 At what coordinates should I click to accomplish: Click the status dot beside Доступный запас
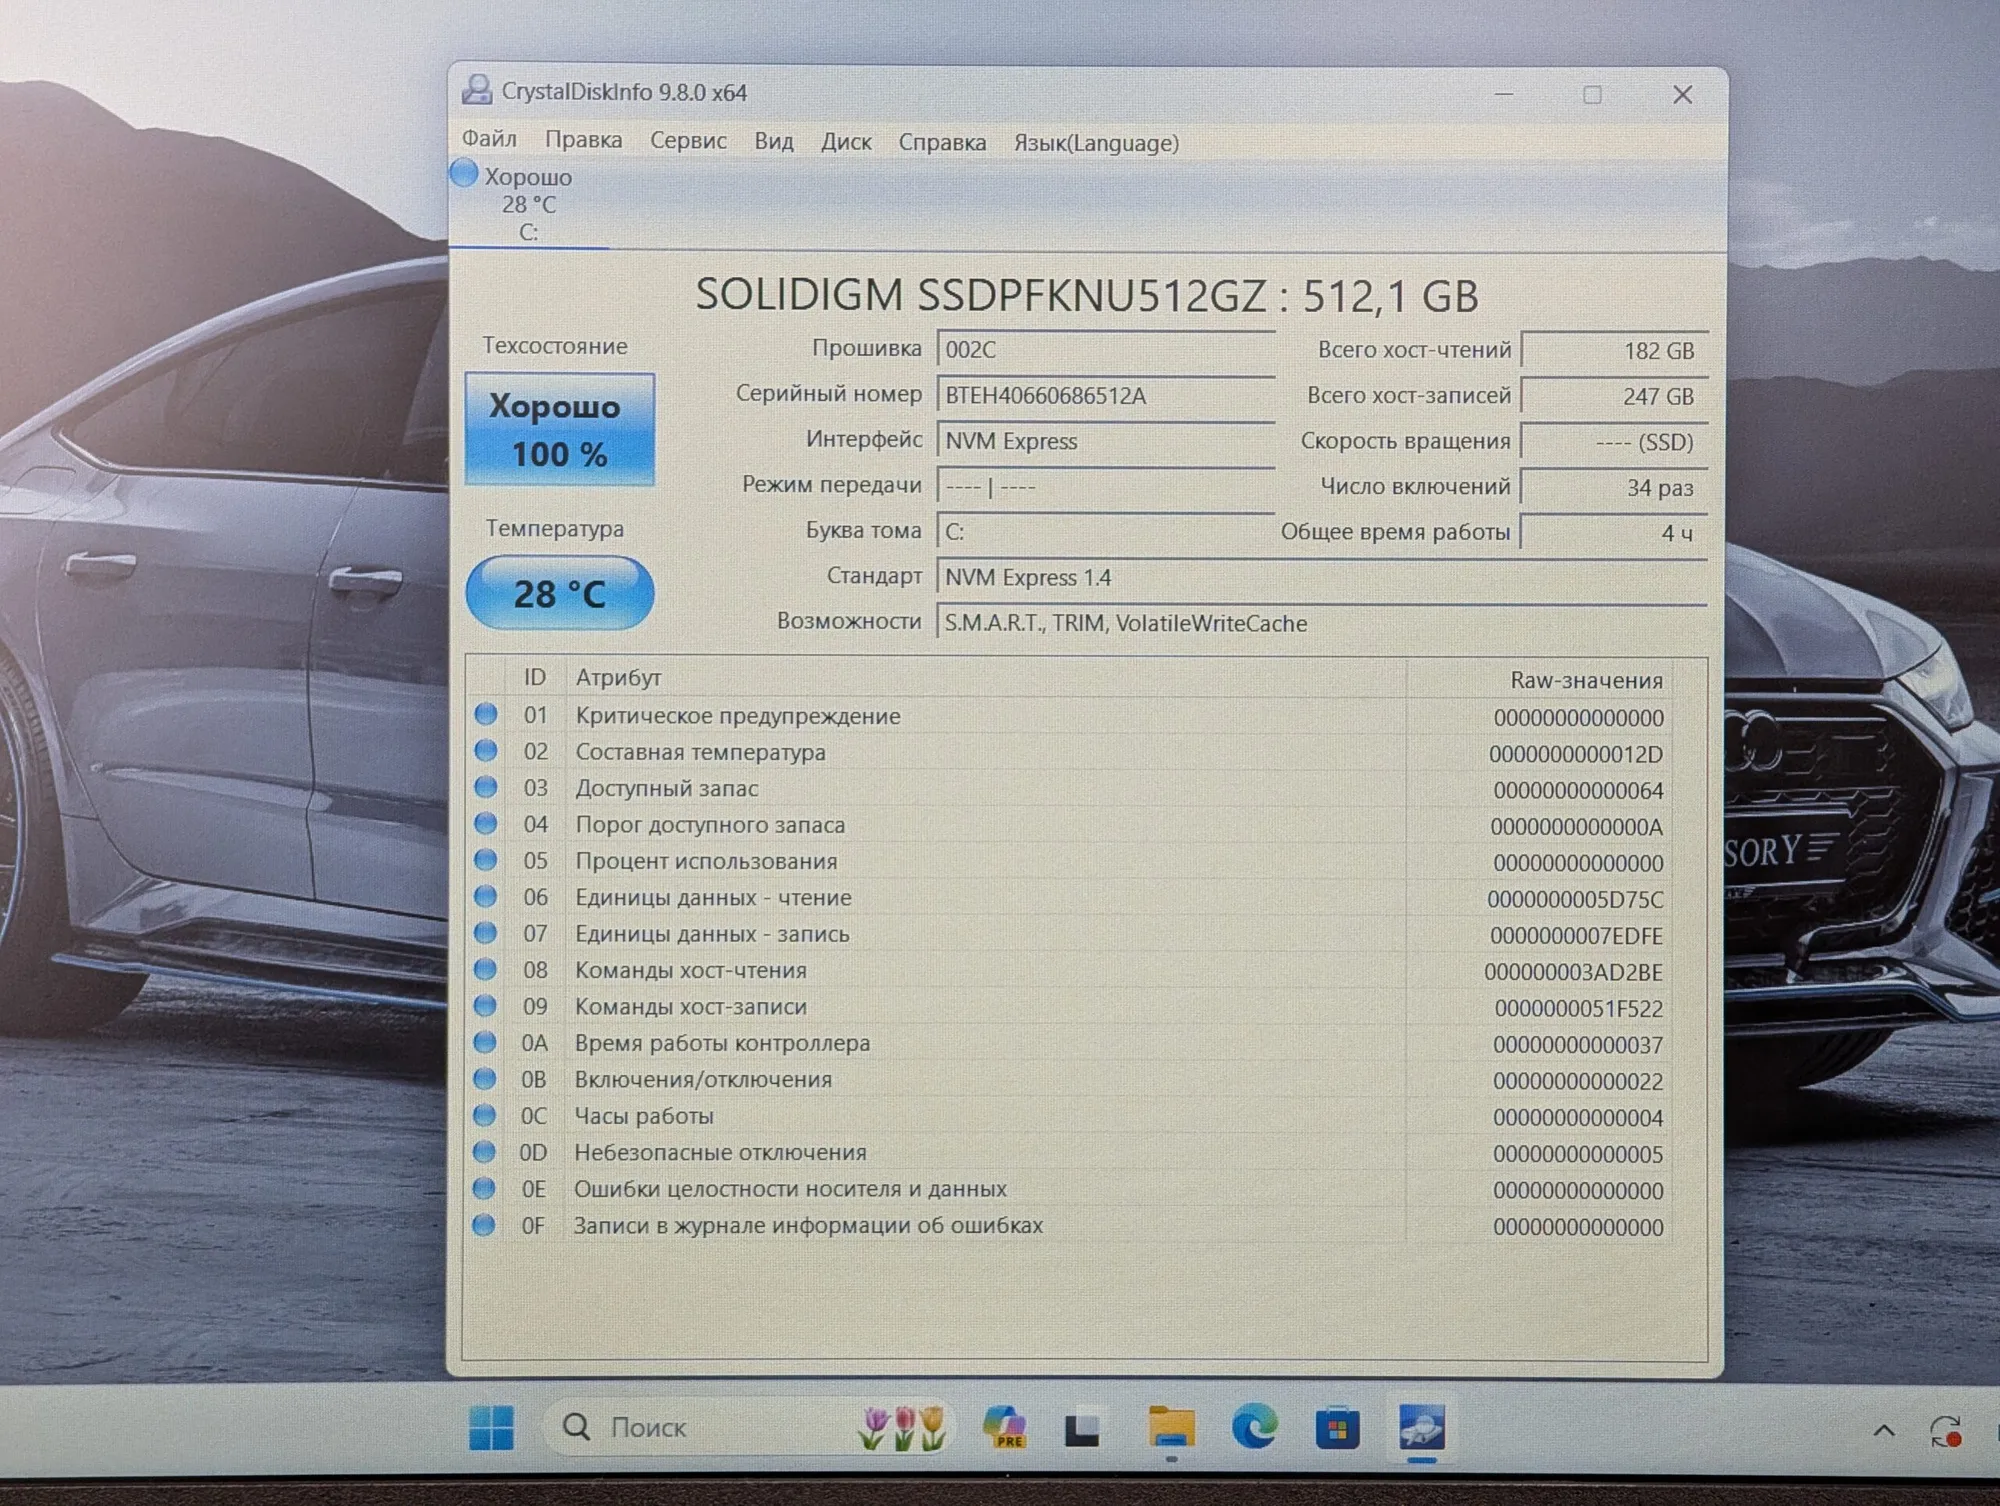[486, 787]
